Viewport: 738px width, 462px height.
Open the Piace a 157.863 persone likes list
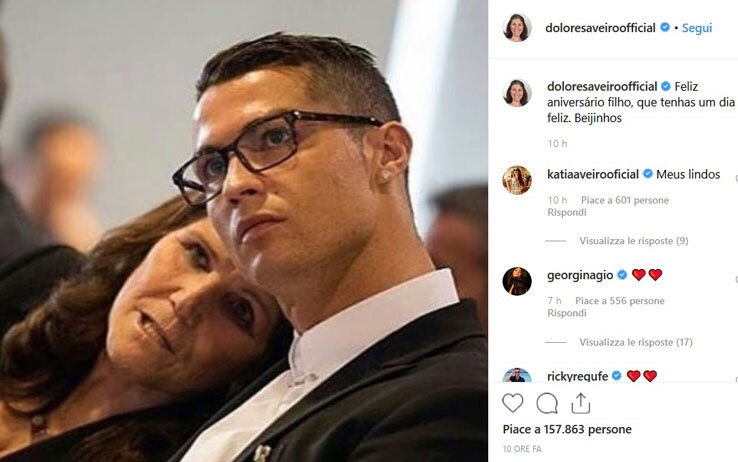coord(567,429)
